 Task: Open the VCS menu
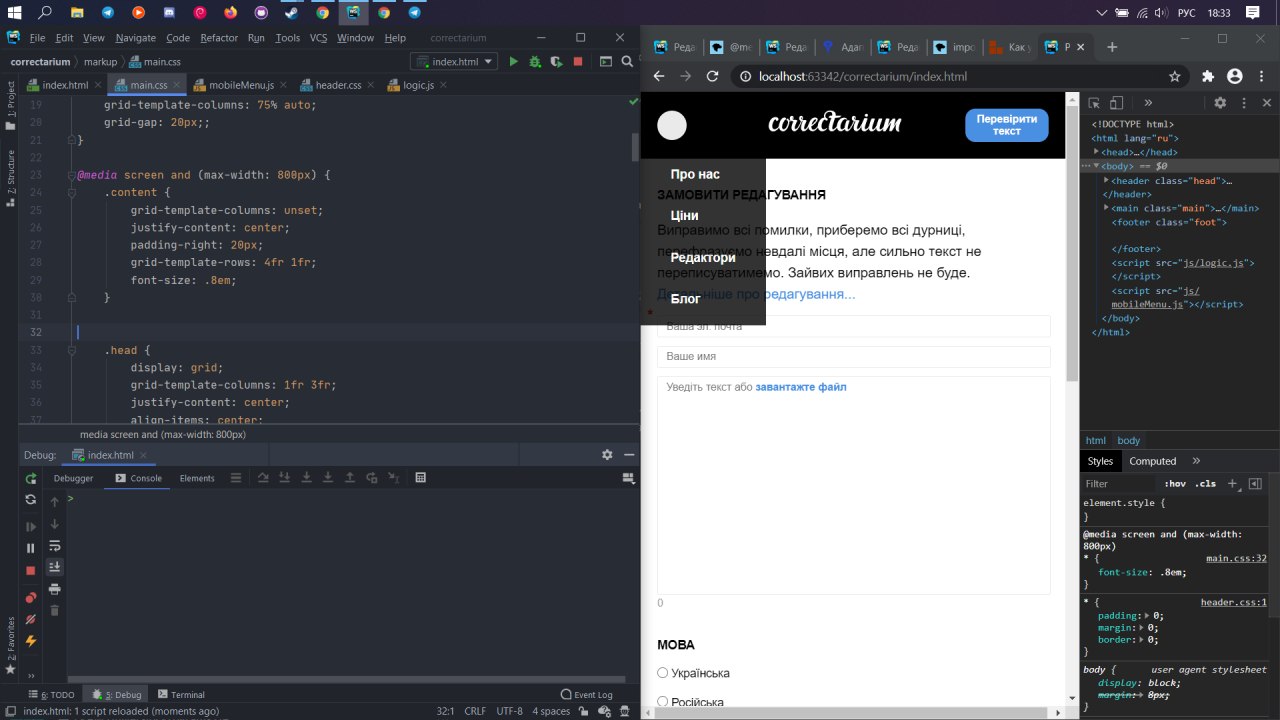(318, 38)
